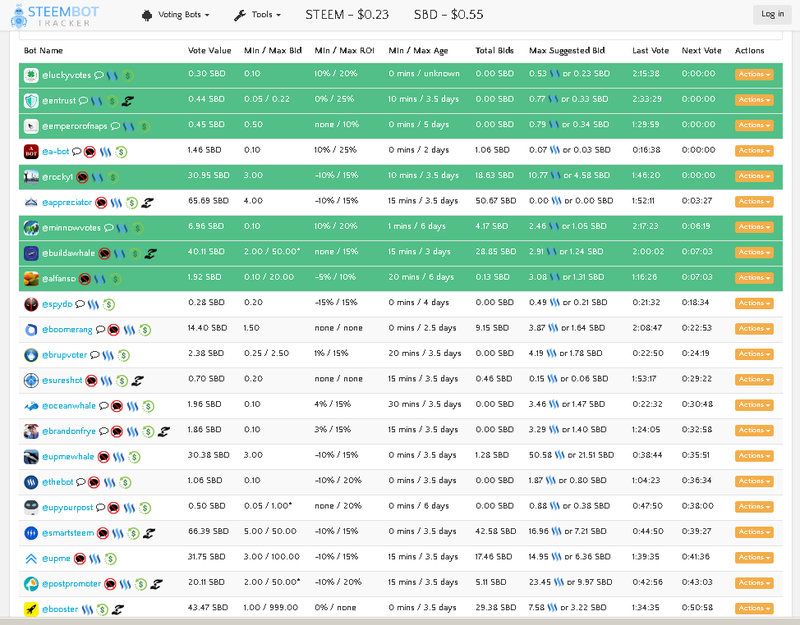Click the 1.00 / 999.00 bid range
Image resolution: width=800 pixels, height=625 pixels.
(x=271, y=608)
